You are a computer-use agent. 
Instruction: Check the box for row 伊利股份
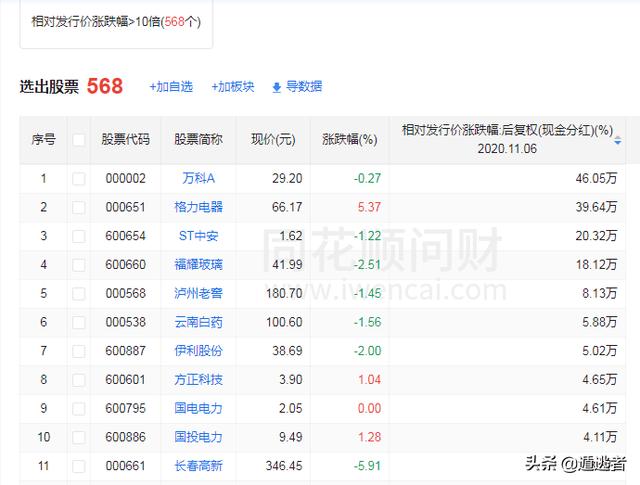pos(78,351)
